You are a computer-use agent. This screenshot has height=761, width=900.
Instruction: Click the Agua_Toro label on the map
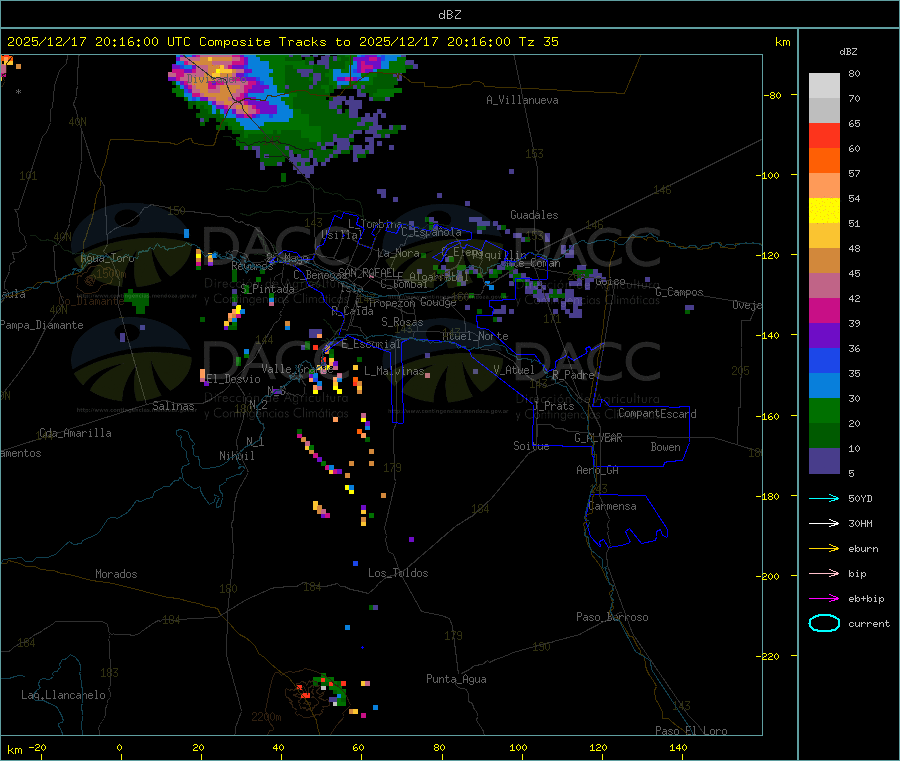(x=107, y=258)
